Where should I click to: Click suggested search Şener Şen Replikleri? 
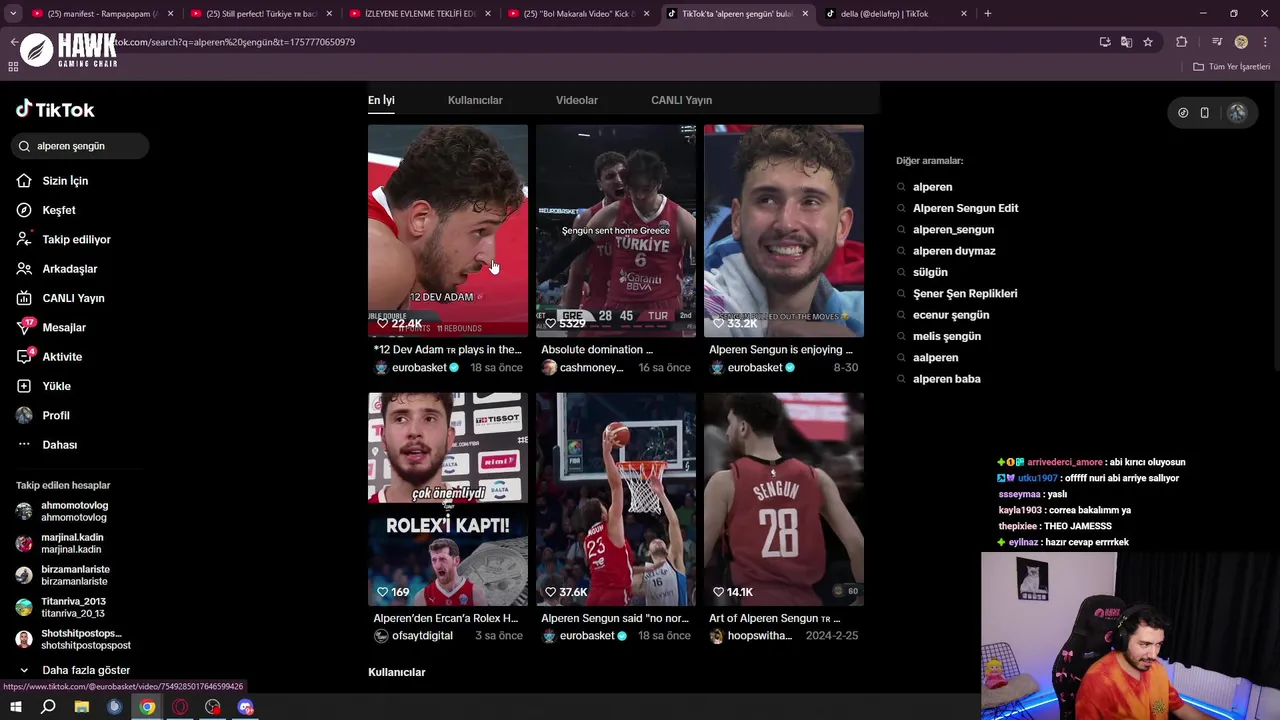pos(965,294)
